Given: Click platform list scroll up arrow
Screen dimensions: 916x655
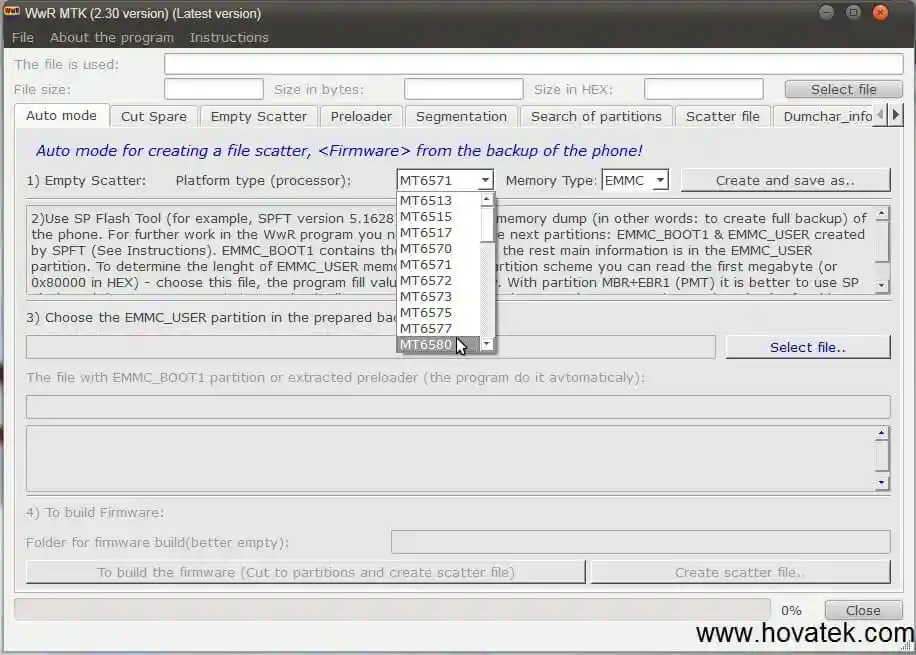Looking at the screenshot, I should 487,200.
